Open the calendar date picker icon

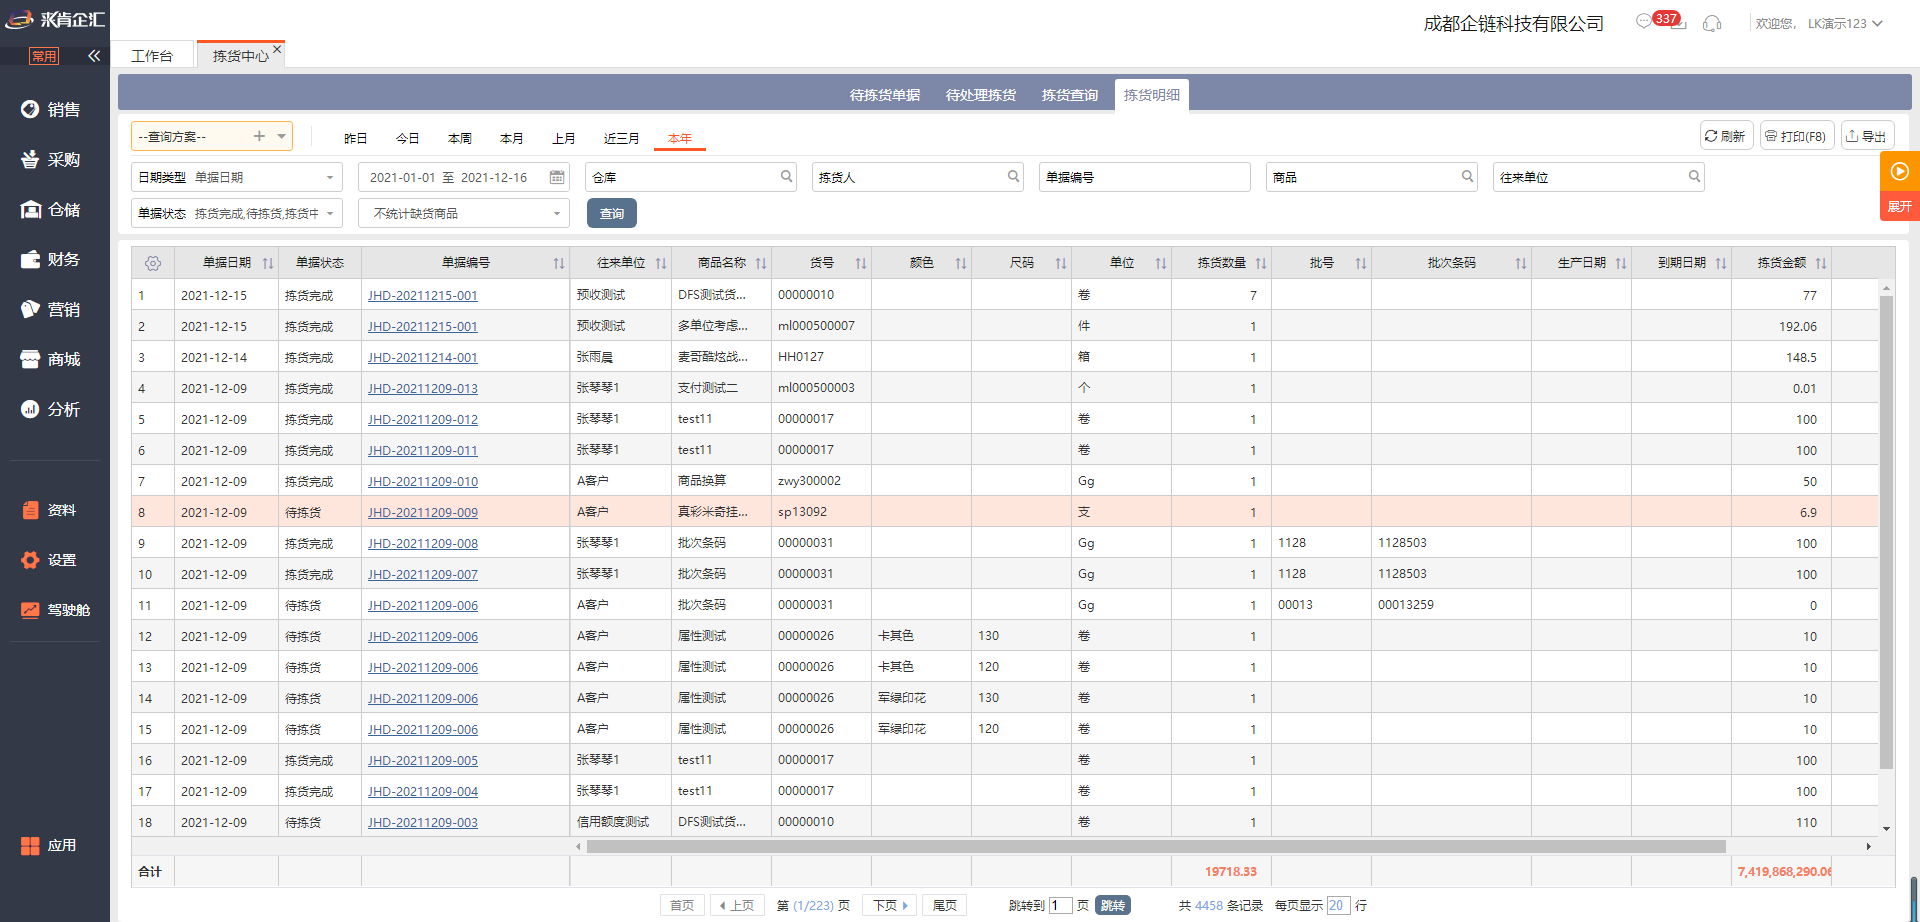point(557,177)
